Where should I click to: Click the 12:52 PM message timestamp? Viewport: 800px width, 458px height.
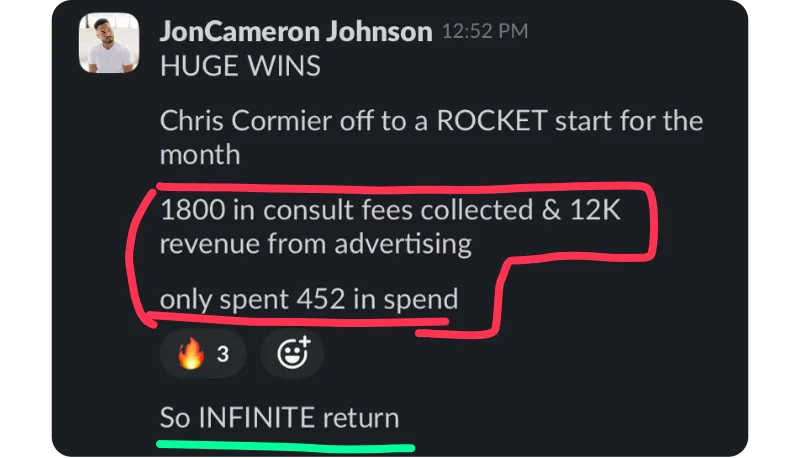coord(484,32)
